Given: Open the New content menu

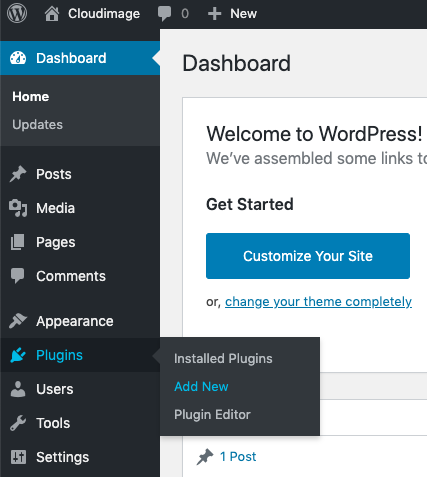Looking at the screenshot, I should [x=244, y=14].
